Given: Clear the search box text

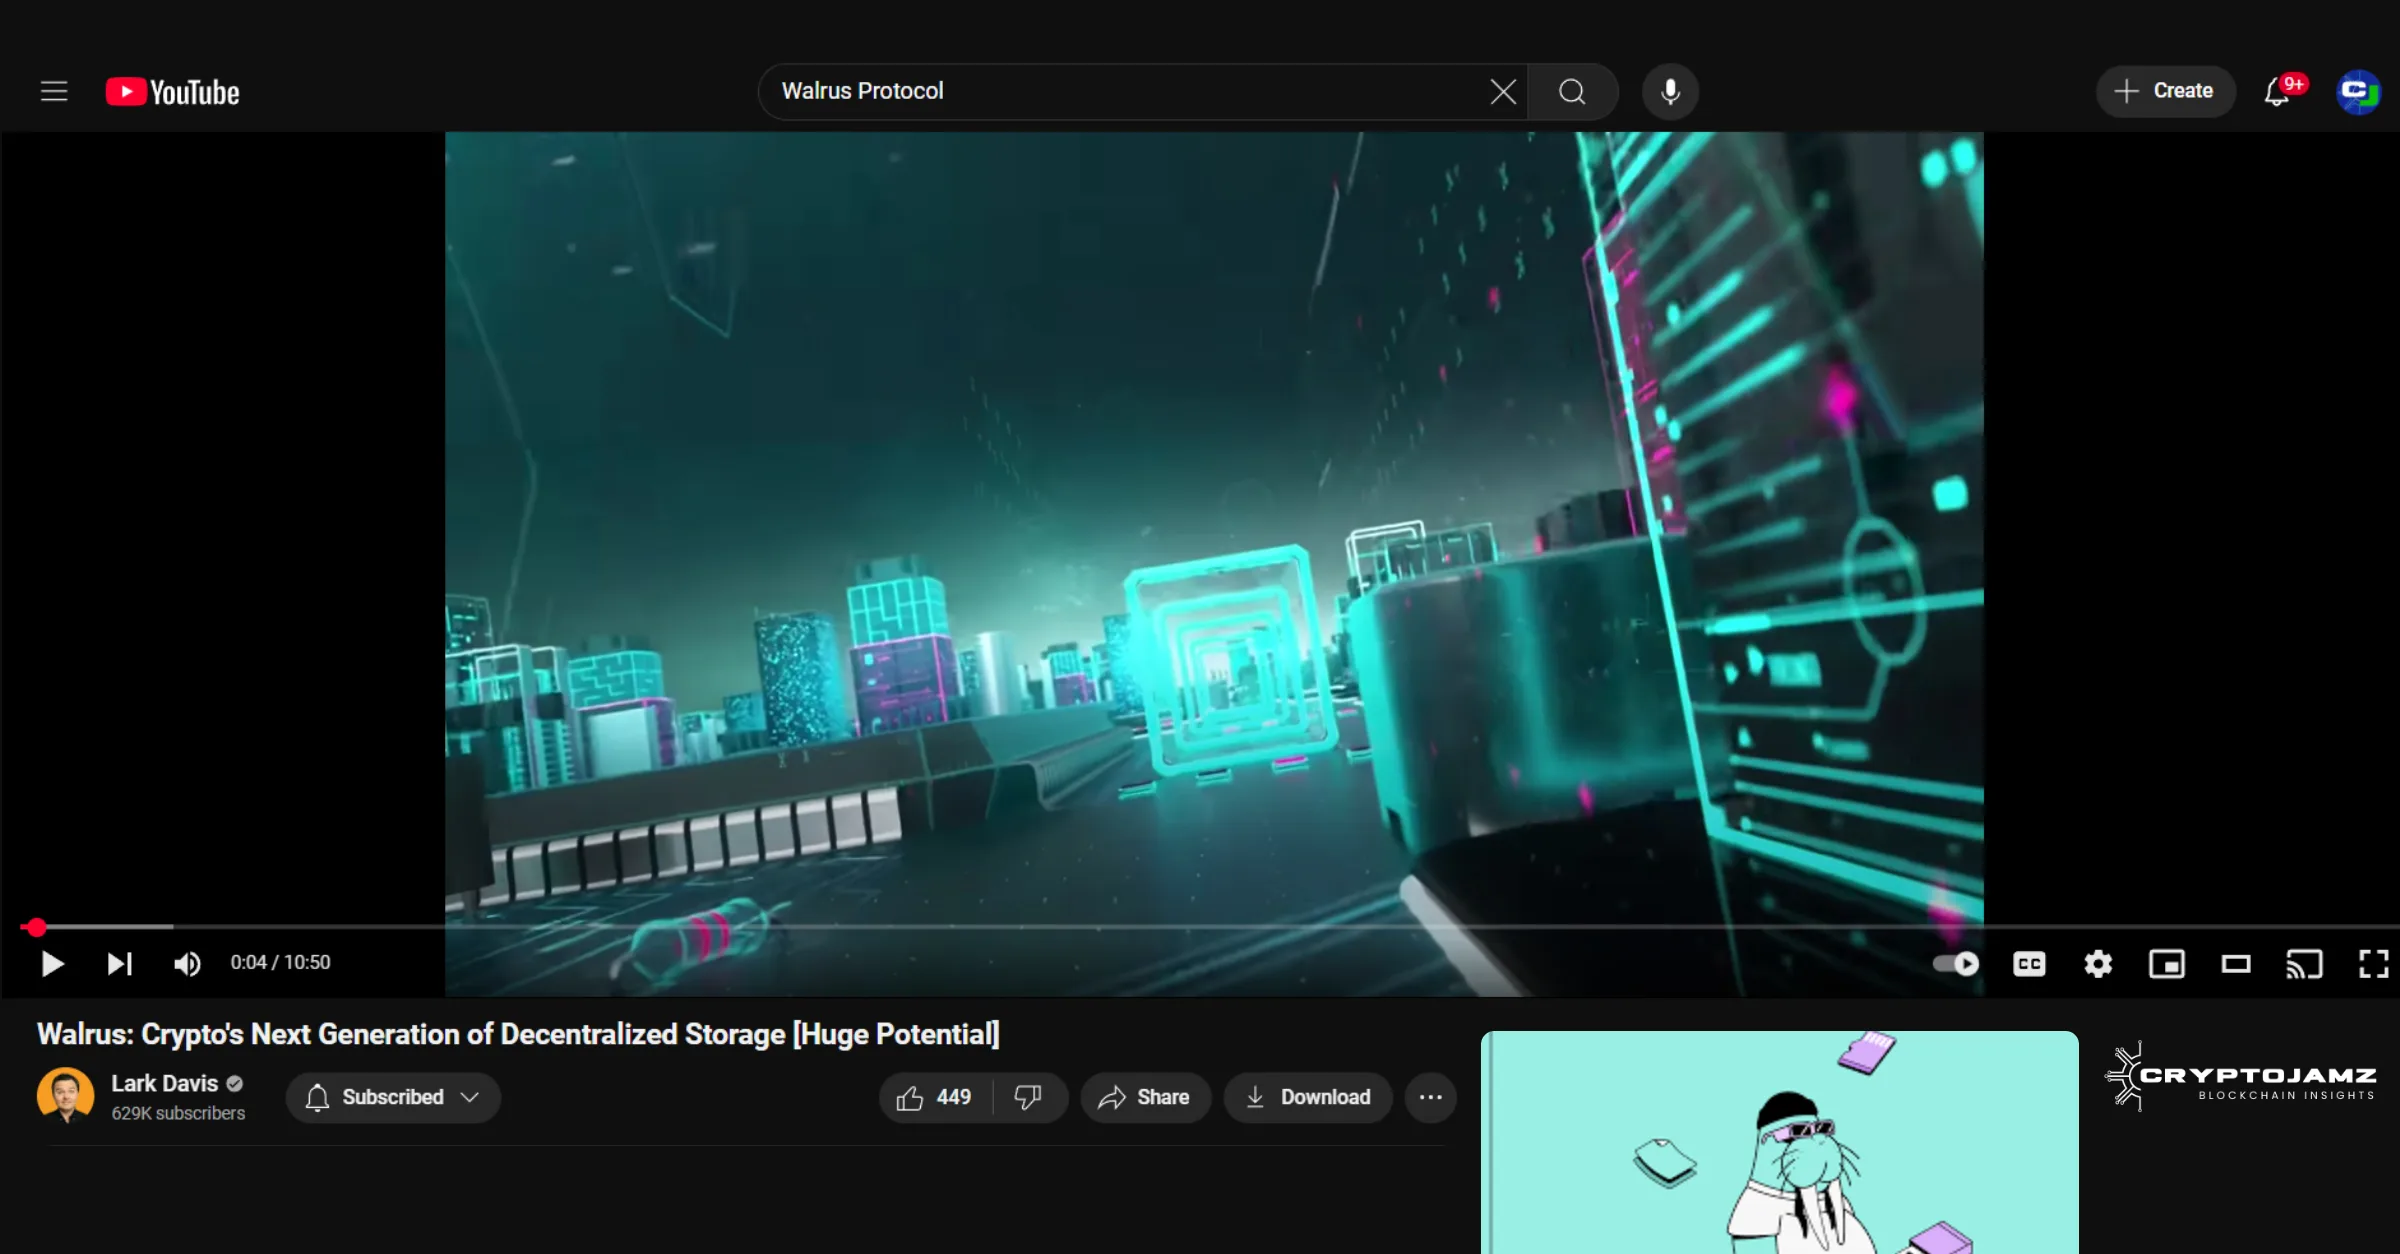Looking at the screenshot, I should coord(1502,92).
